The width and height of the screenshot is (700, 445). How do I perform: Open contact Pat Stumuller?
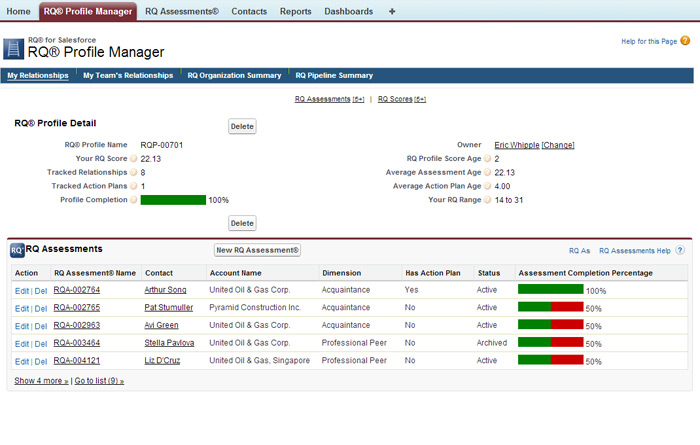(169, 308)
